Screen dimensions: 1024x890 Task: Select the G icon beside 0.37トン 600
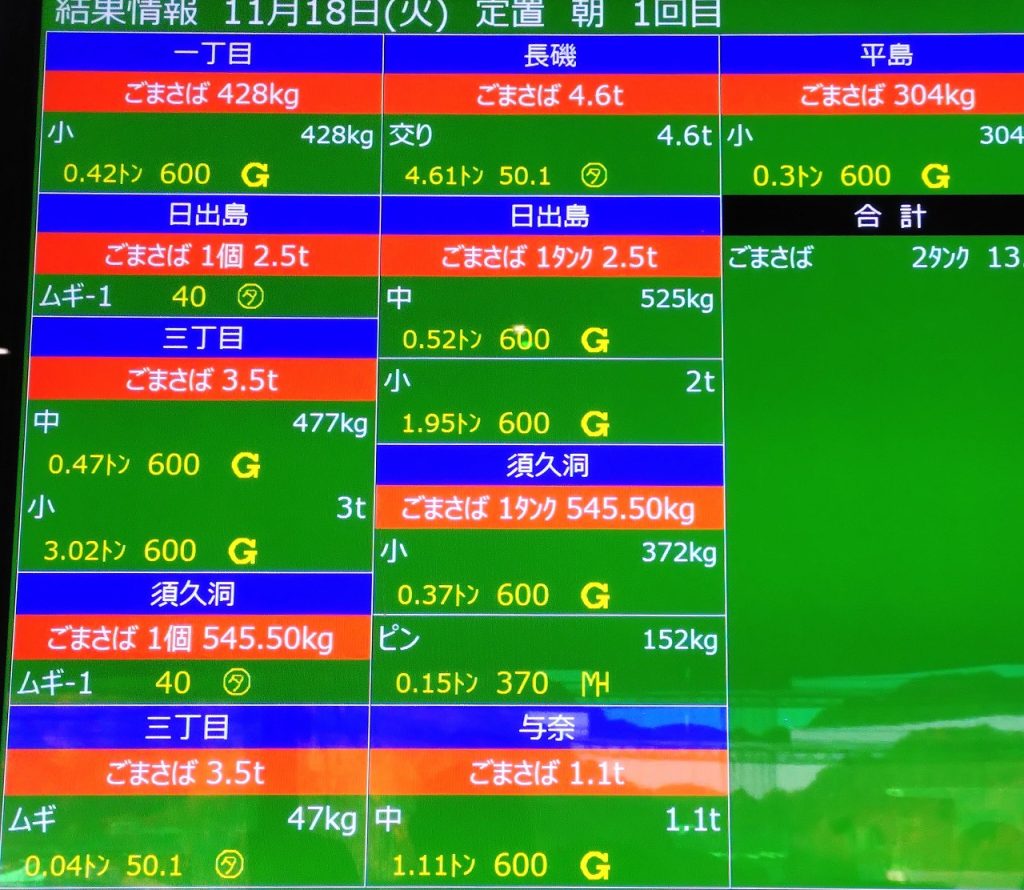(595, 597)
